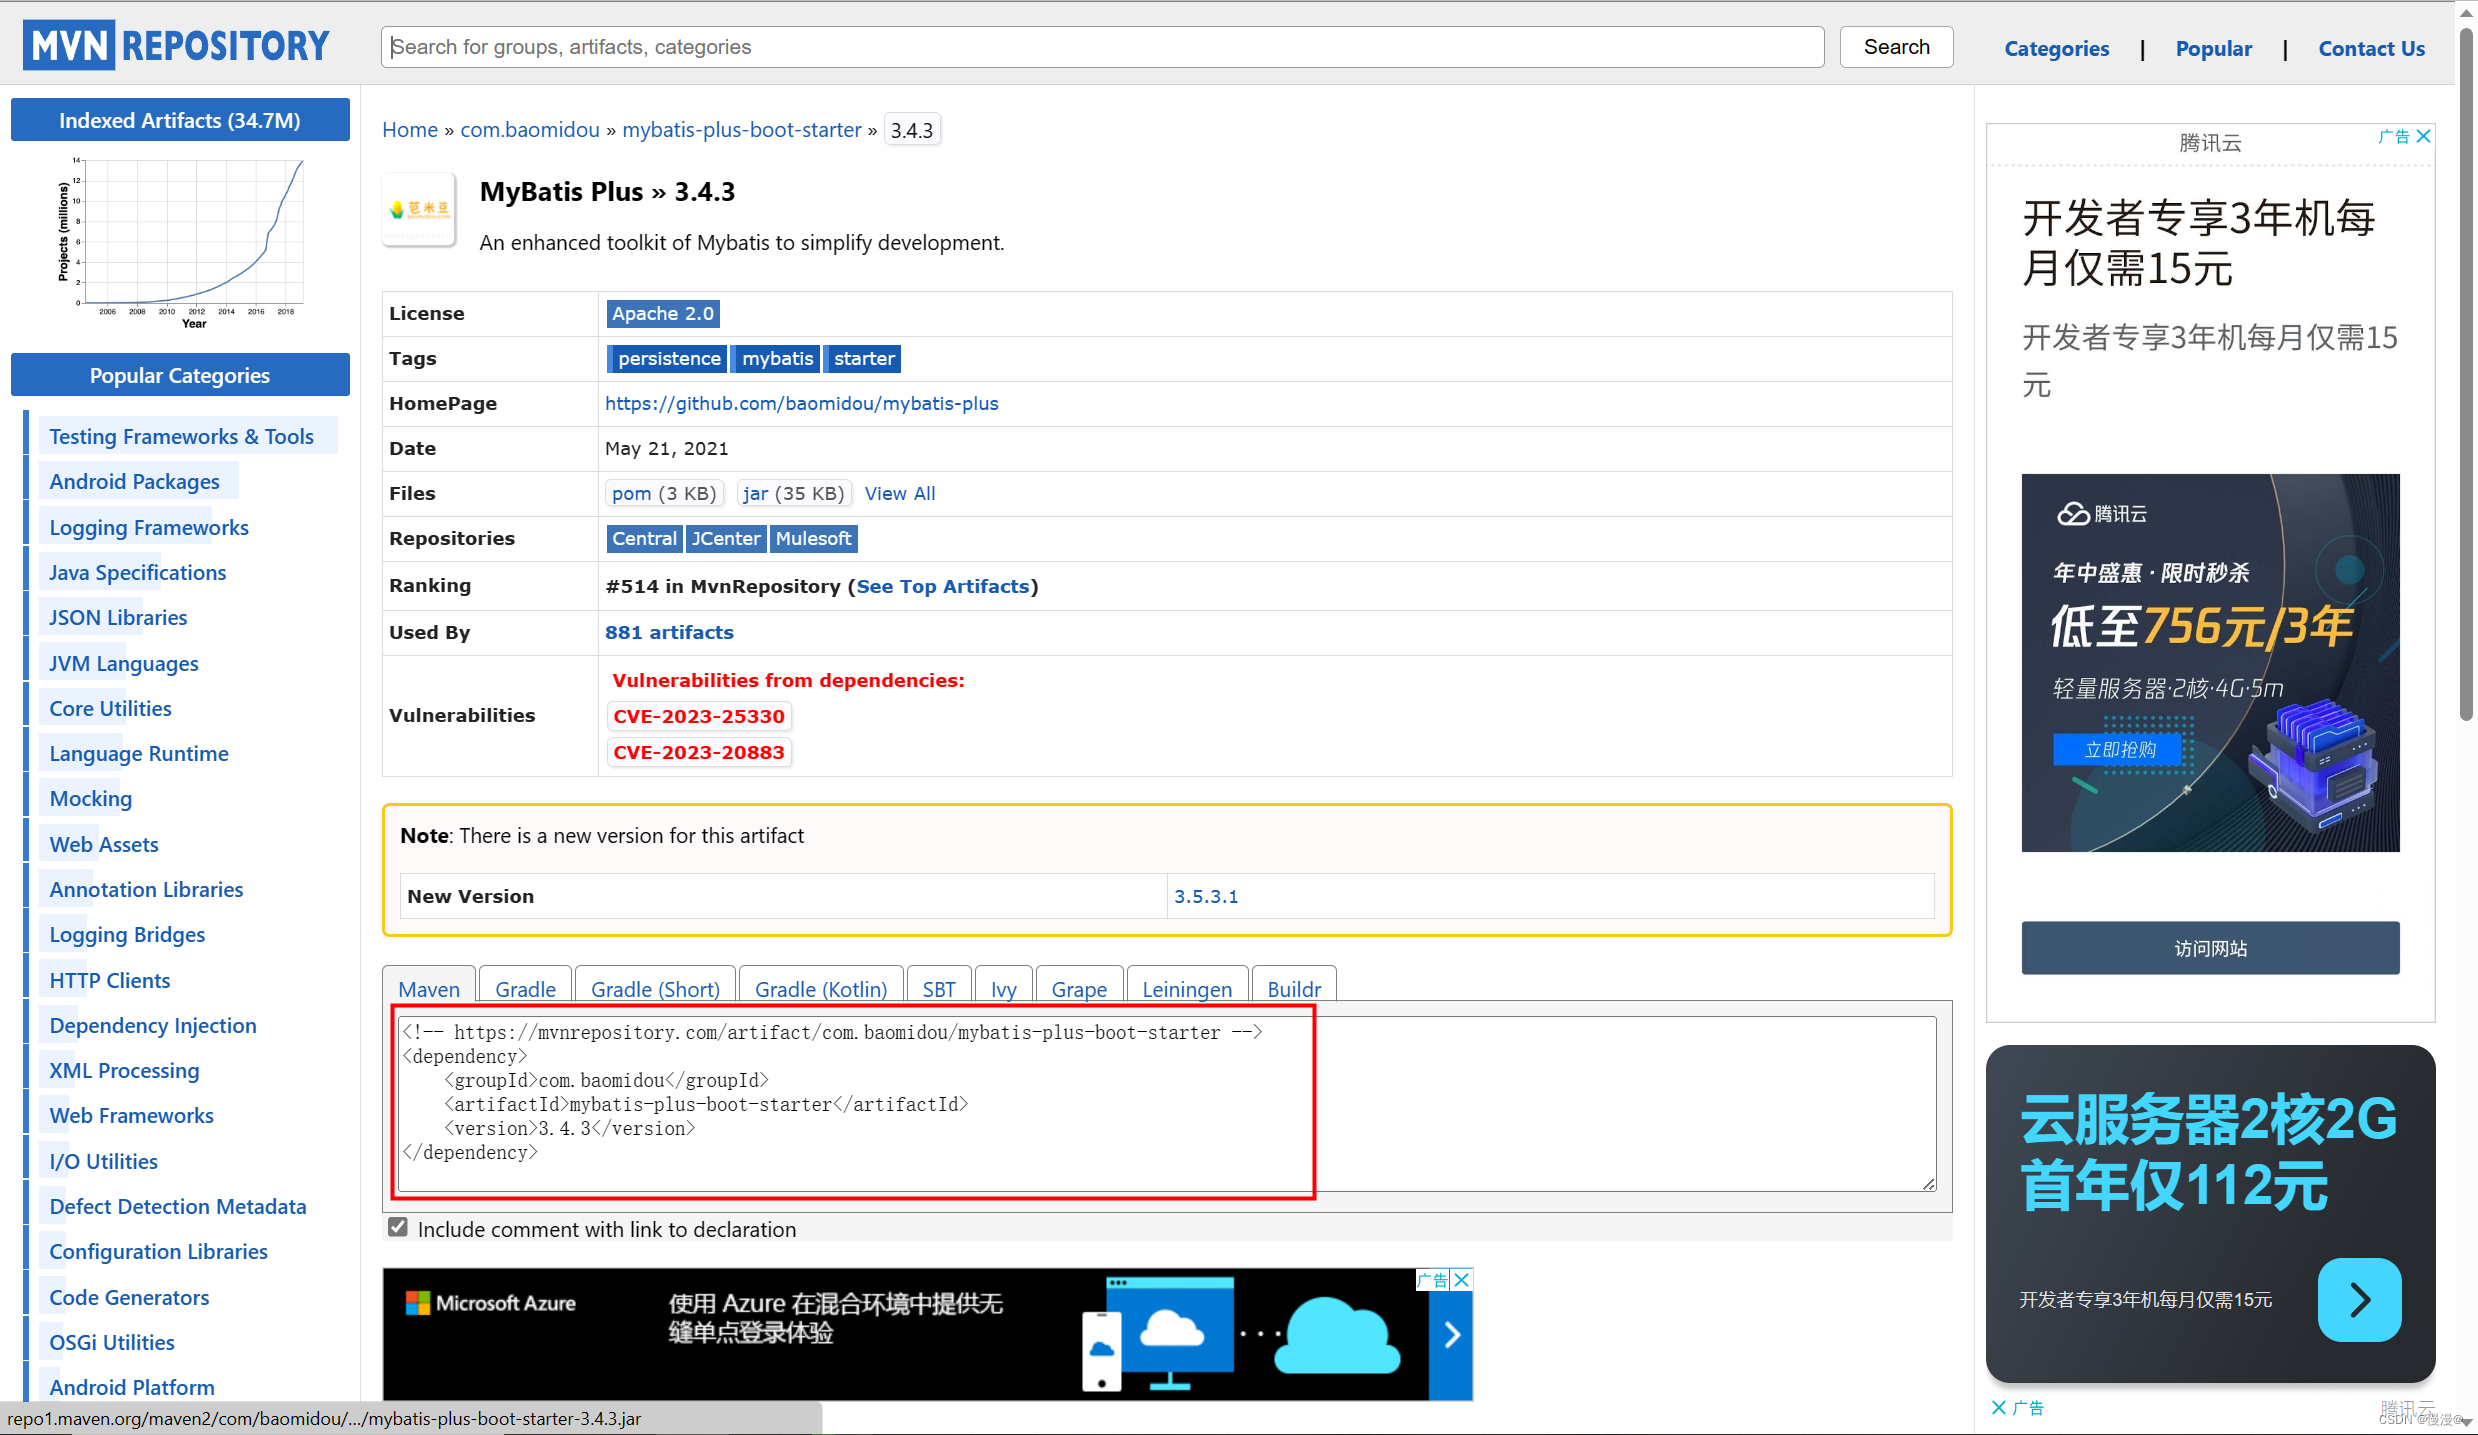The width and height of the screenshot is (2478, 1435).
Task: Click Popular in the top navigation
Action: 2213,48
